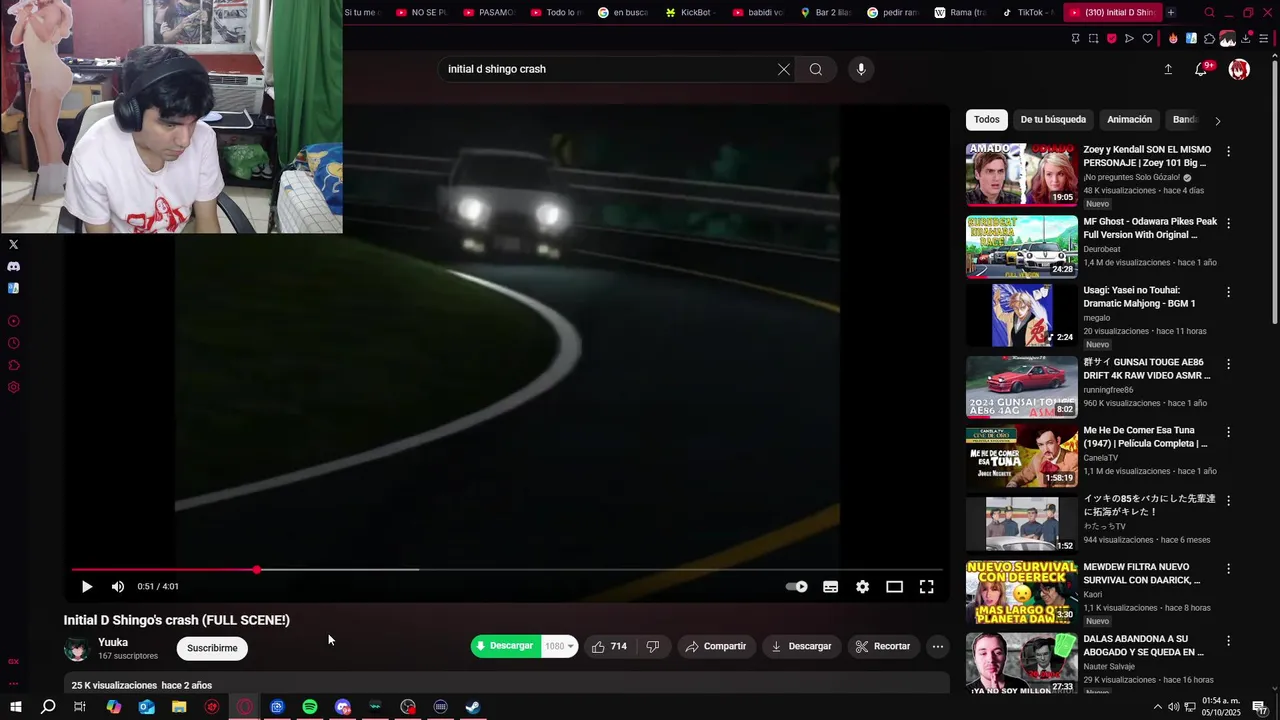This screenshot has width=1280, height=720.
Task: Like the video with 714 likes
Action: (x=609, y=646)
